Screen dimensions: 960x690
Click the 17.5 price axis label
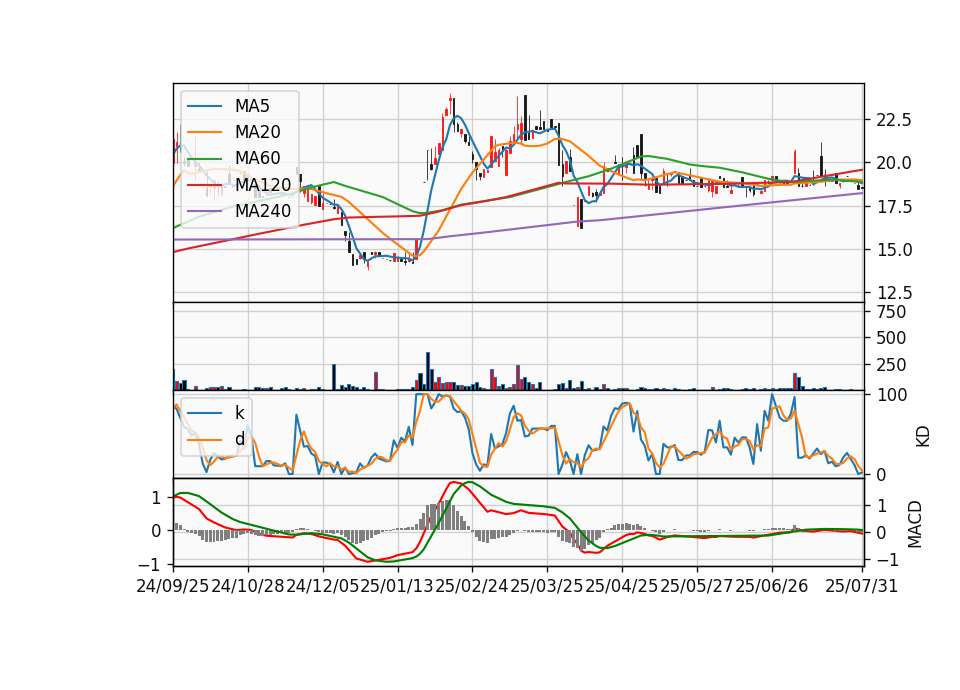(x=894, y=207)
